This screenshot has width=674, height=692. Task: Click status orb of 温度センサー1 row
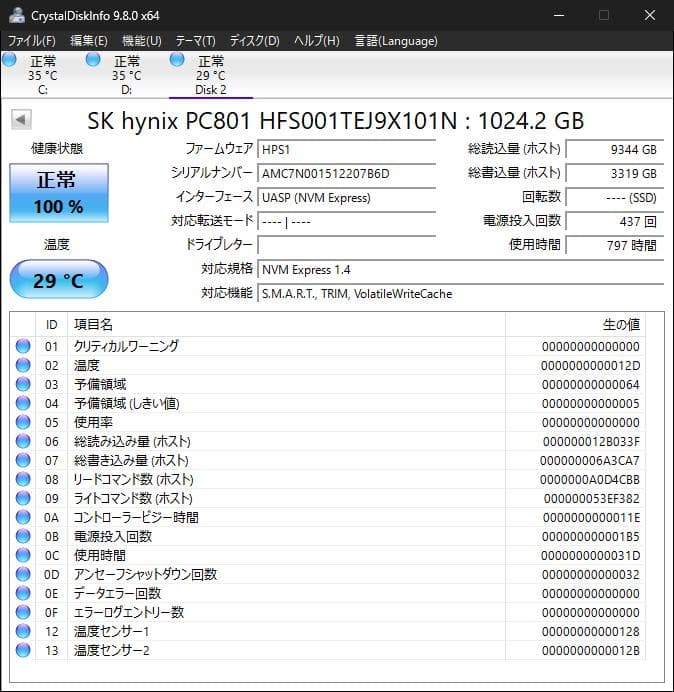[23, 631]
